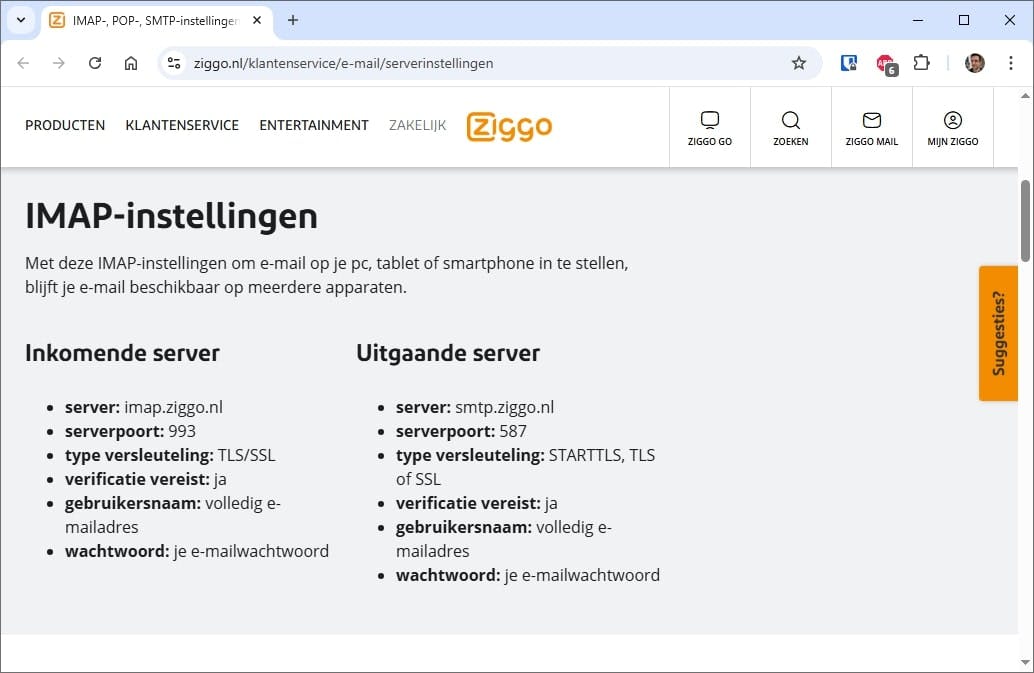Open the Adblock Plus extension icon
Screen dimensions: 1034x673
coord(886,62)
